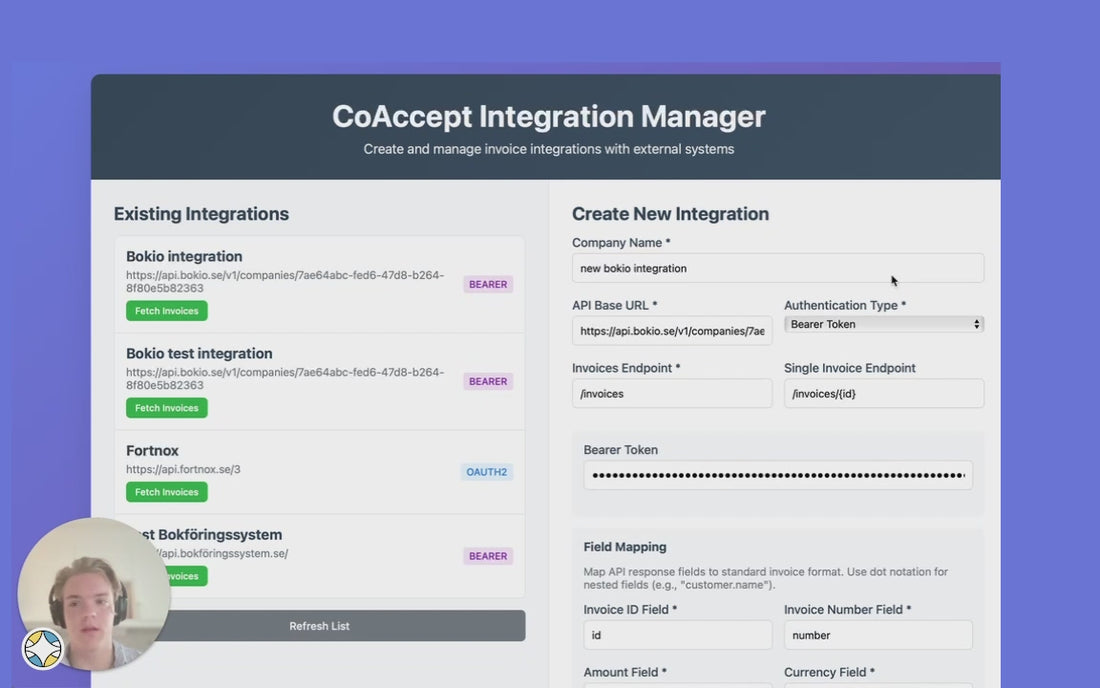Click the Company Name input field

[777, 268]
